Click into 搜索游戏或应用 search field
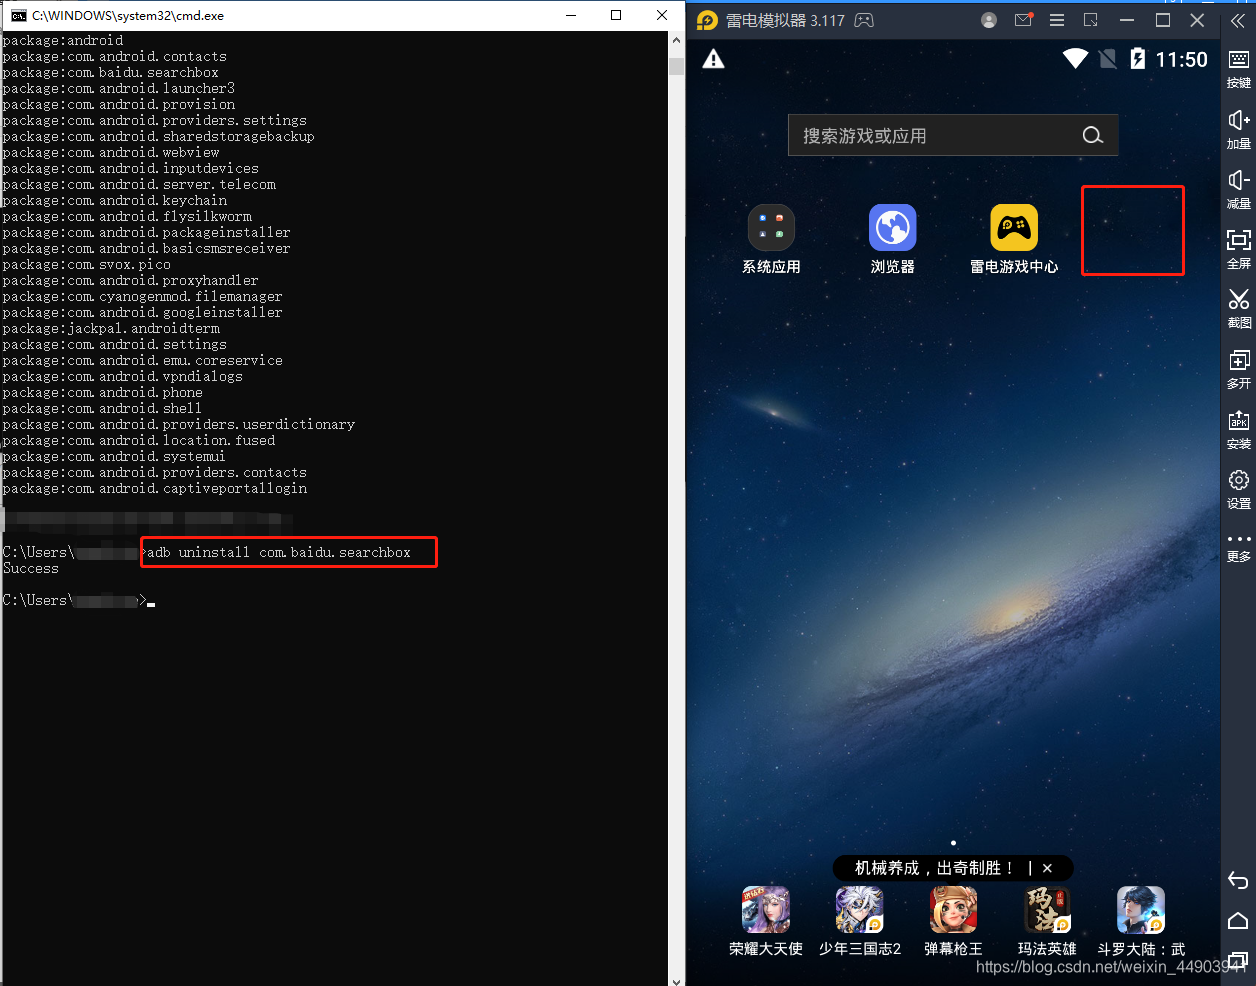 (x=953, y=135)
